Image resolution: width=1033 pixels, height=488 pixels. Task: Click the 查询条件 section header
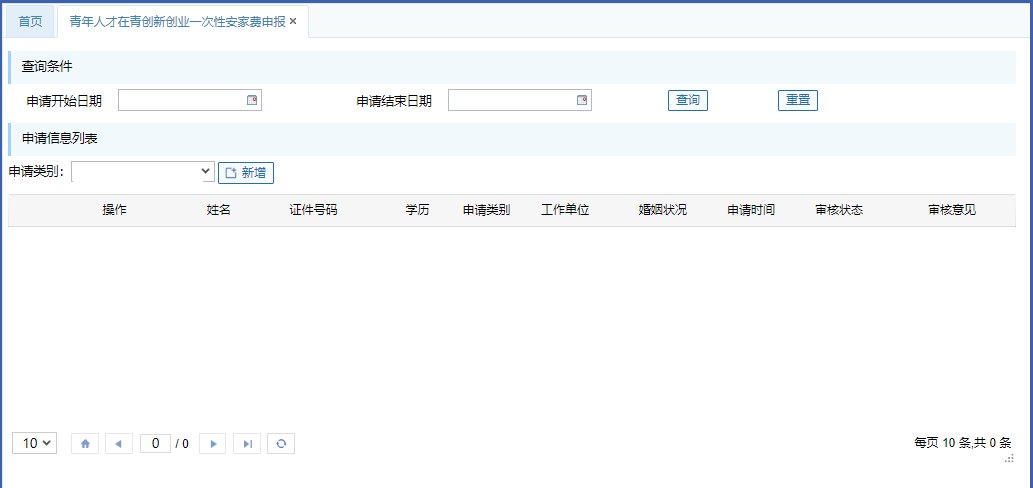click(x=512, y=67)
